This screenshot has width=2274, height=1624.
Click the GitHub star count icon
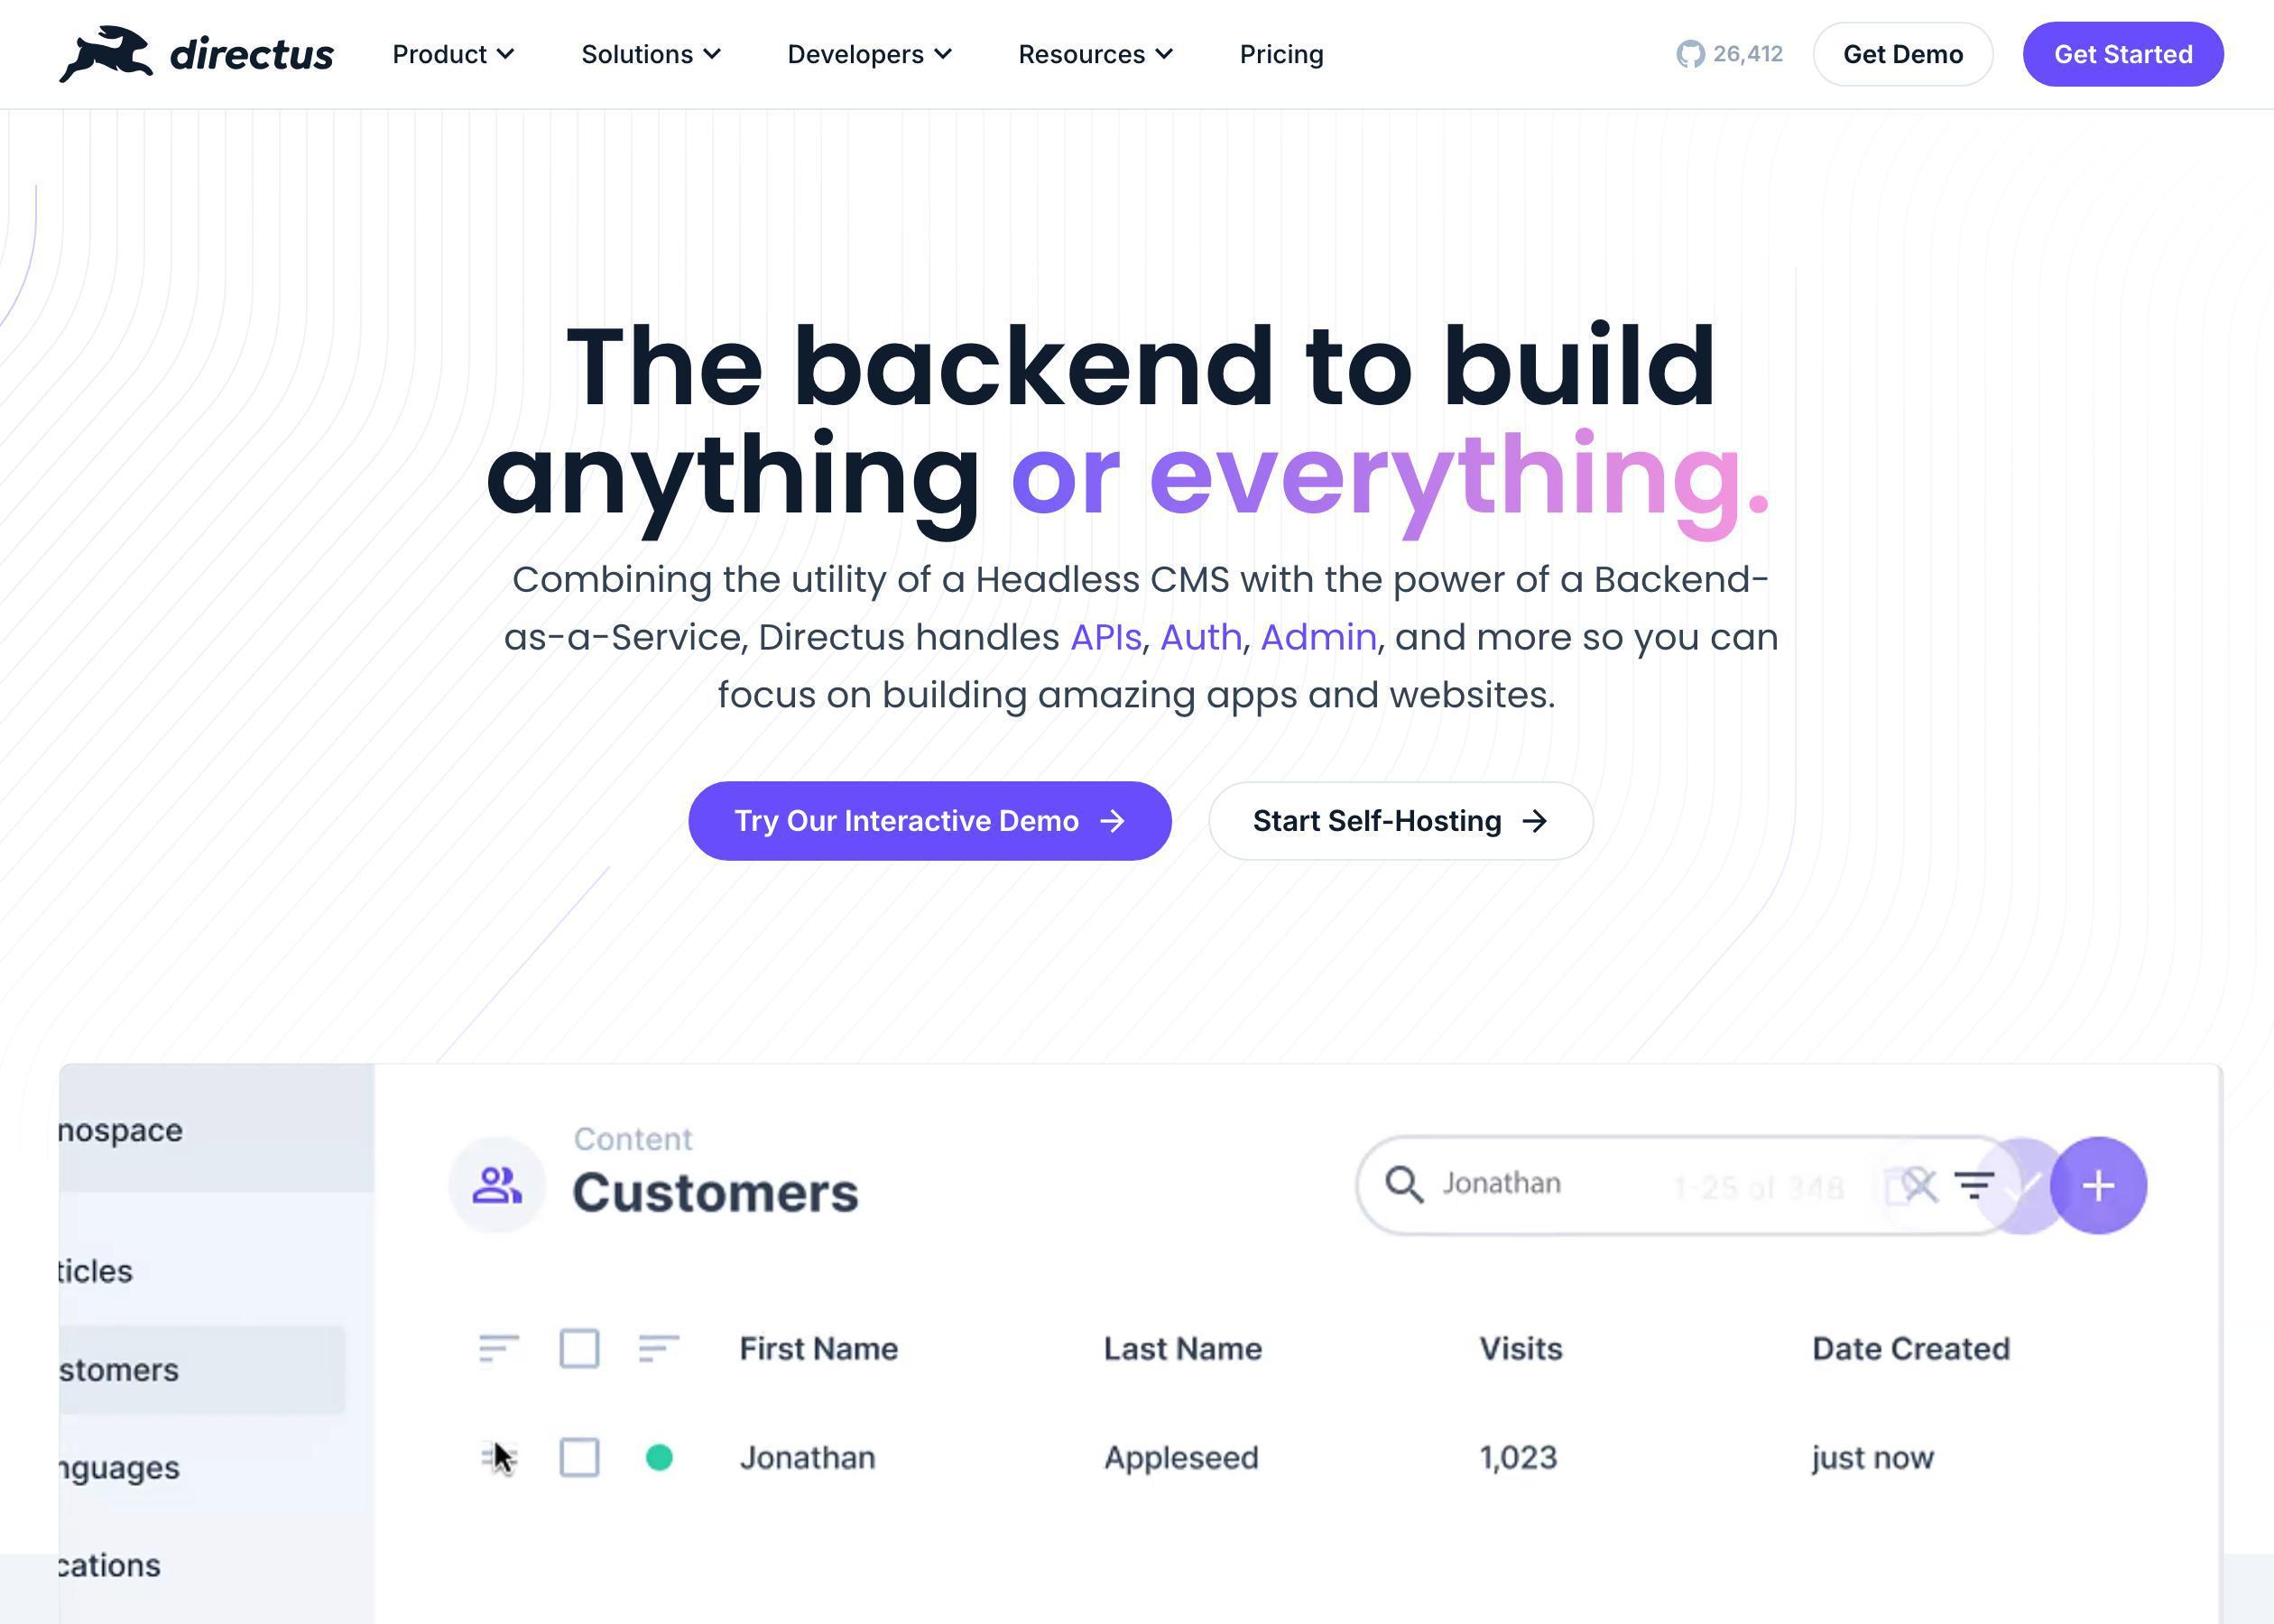tap(1687, 52)
